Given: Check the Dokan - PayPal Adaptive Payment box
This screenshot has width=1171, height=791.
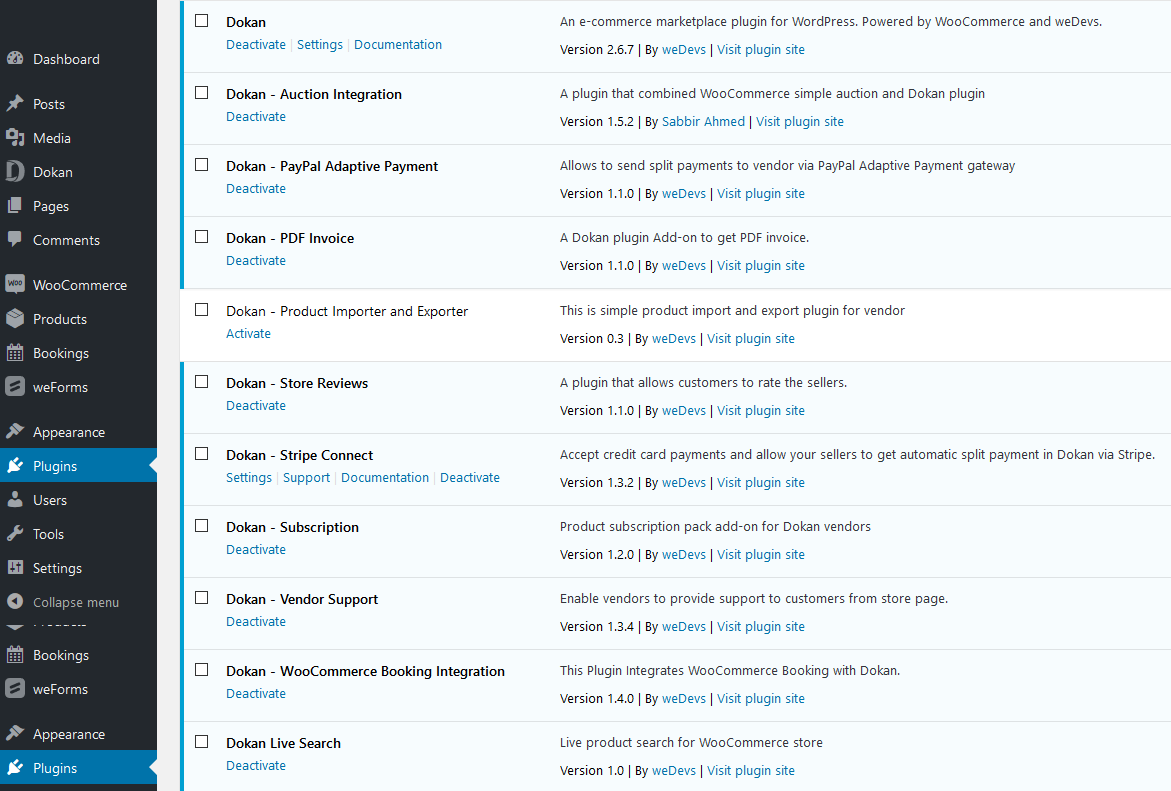Looking at the screenshot, I should pos(202,164).
